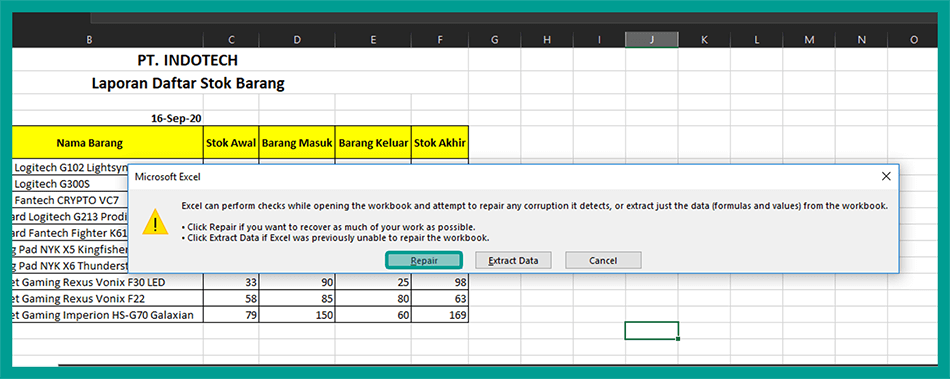Select the Rexus Vonix F22 cell
Screen dimensions: 950x379
pyautogui.click(x=107, y=298)
